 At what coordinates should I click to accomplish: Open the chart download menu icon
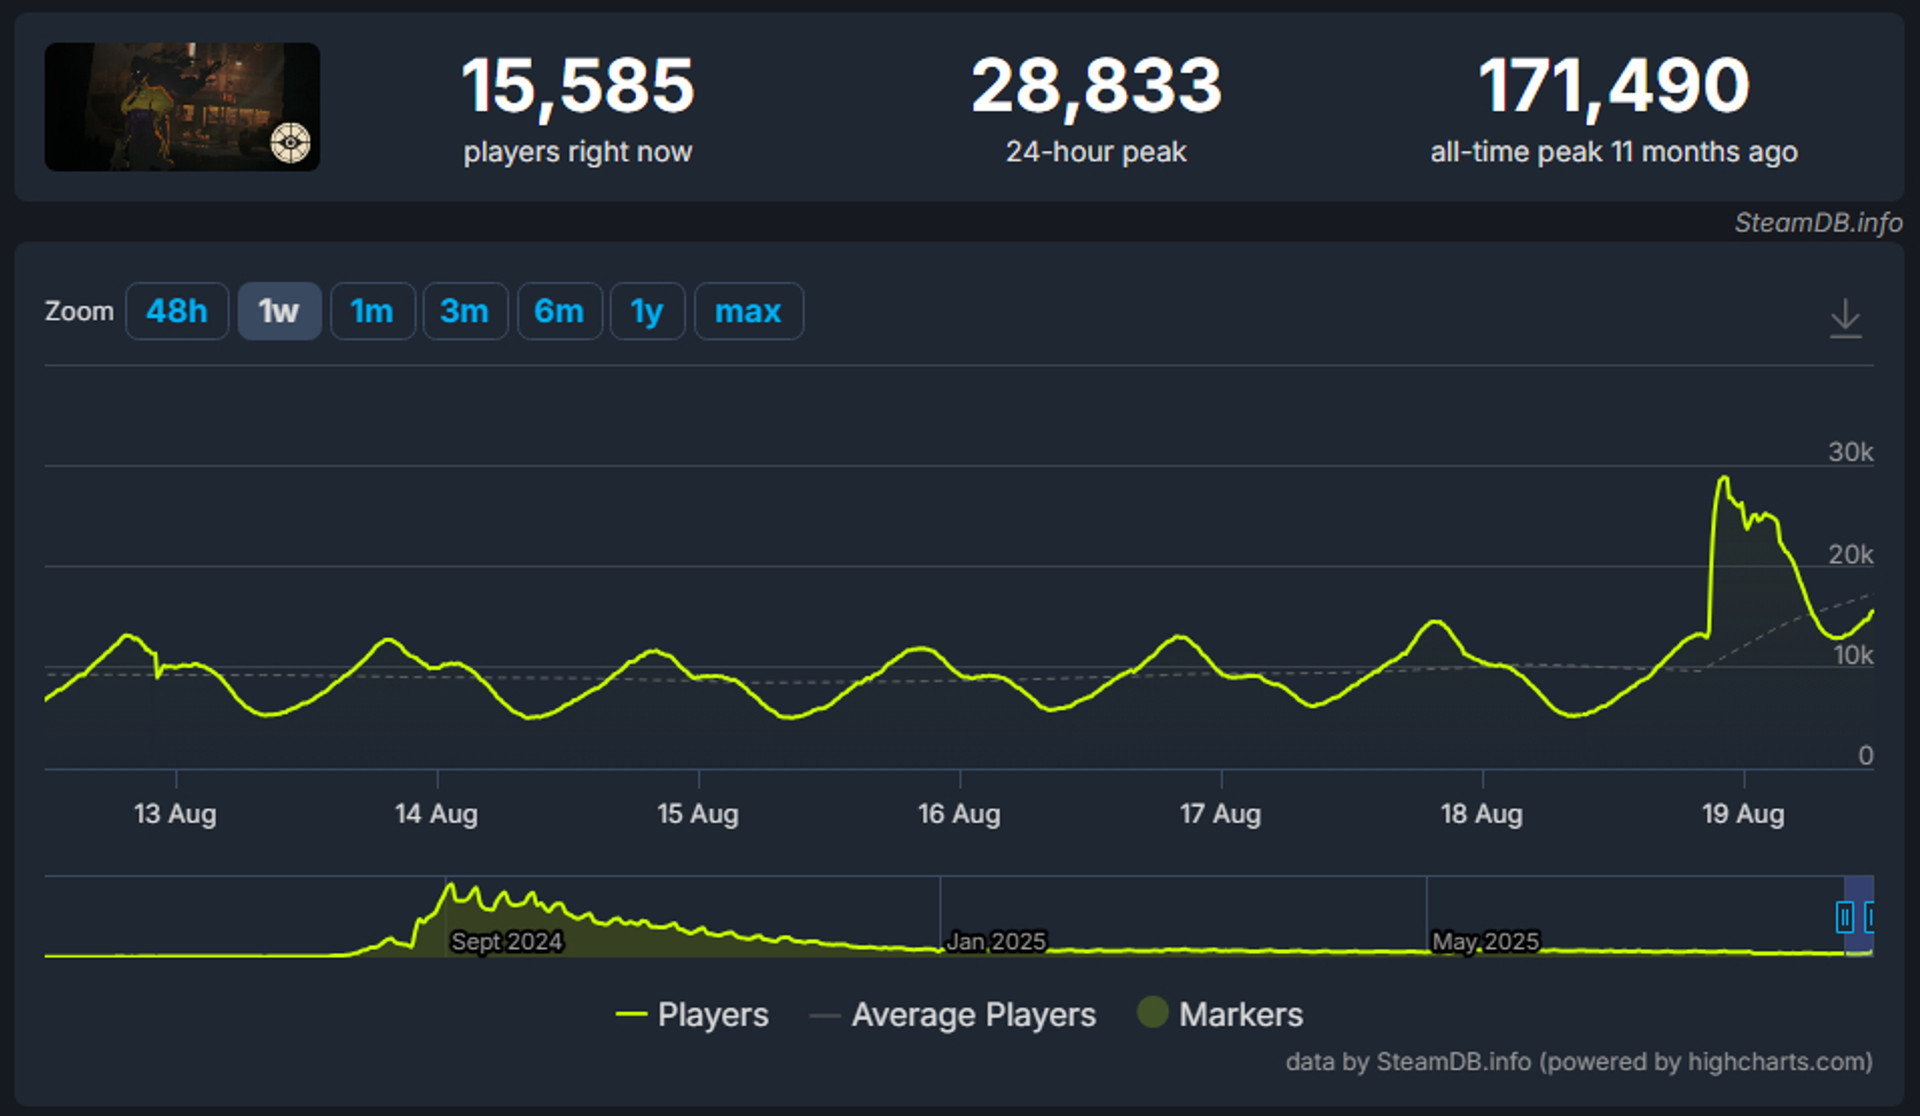pyautogui.click(x=1845, y=318)
